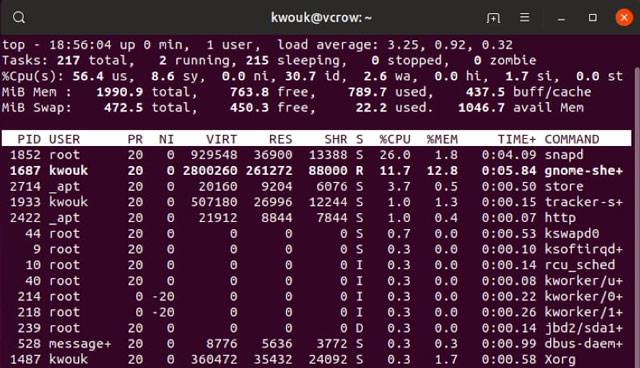Click PID 2422 in the process list
640x368 pixels.
[25, 218]
